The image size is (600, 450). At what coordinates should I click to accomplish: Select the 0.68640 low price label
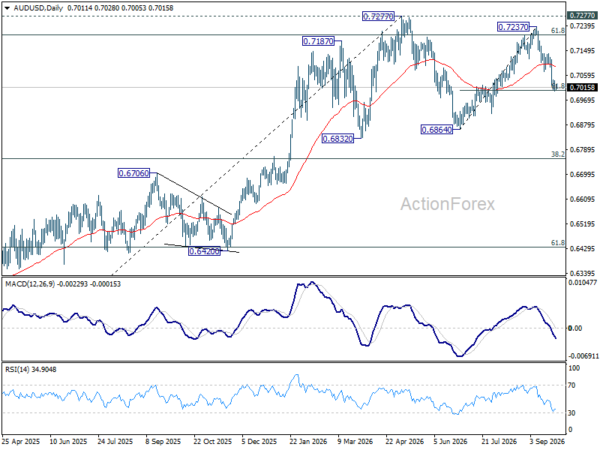tap(437, 130)
